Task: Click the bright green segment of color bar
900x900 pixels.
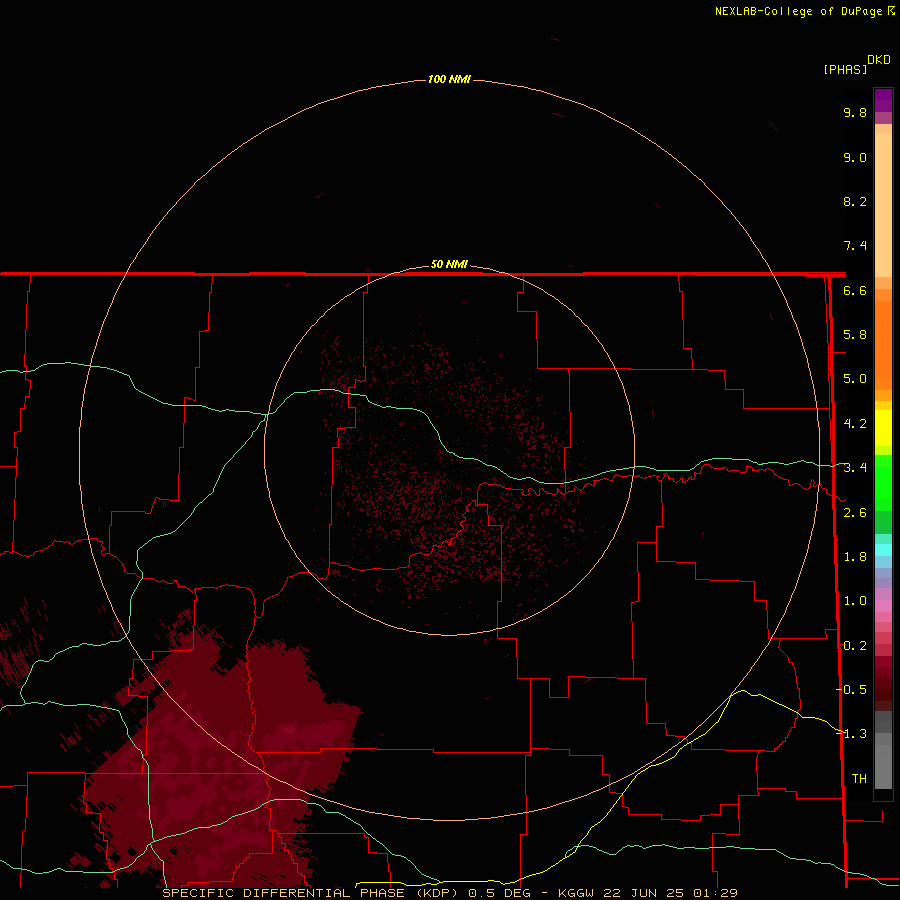Action: 883,482
